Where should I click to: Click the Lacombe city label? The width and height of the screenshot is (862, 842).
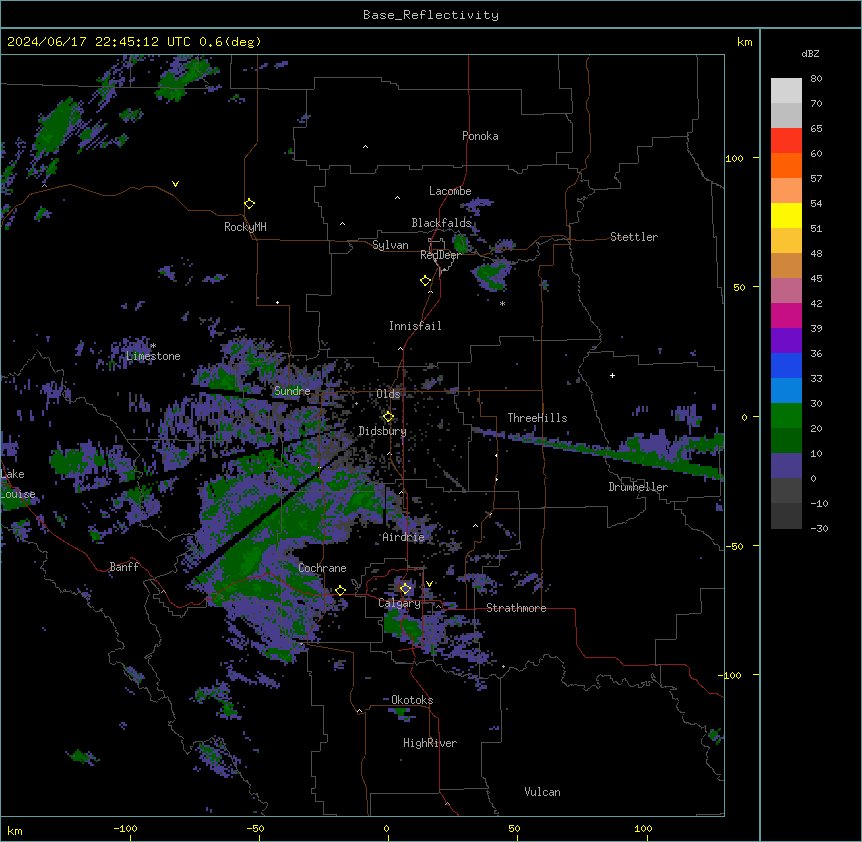(450, 191)
